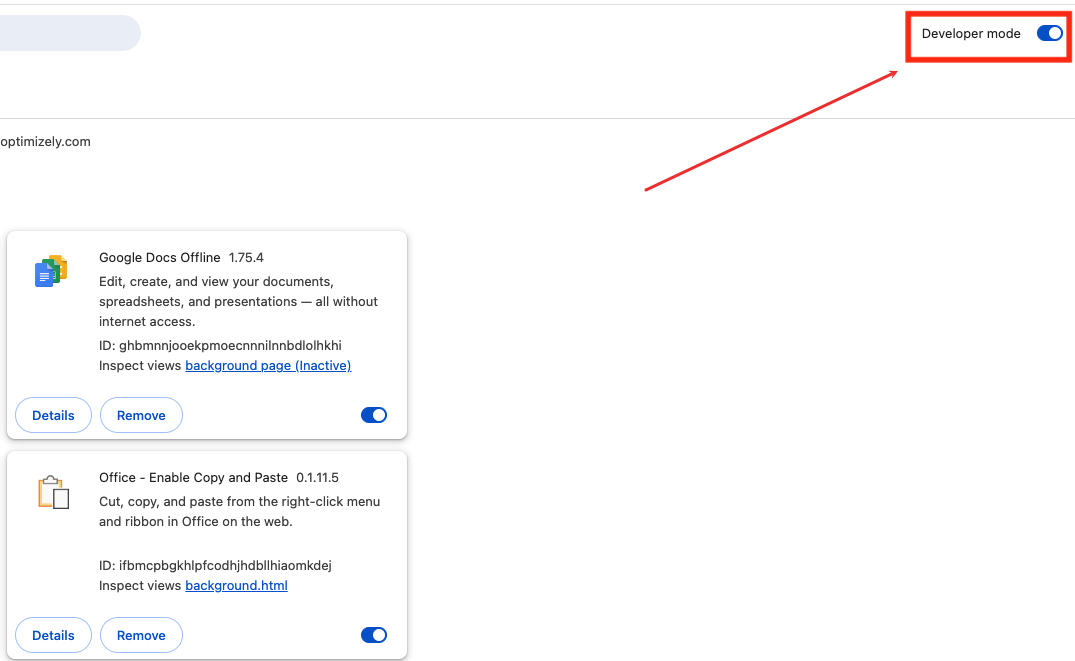Click the Google Docs Offline extension icon
The height and width of the screenshot is (661, 1075).
coord(51,271)
